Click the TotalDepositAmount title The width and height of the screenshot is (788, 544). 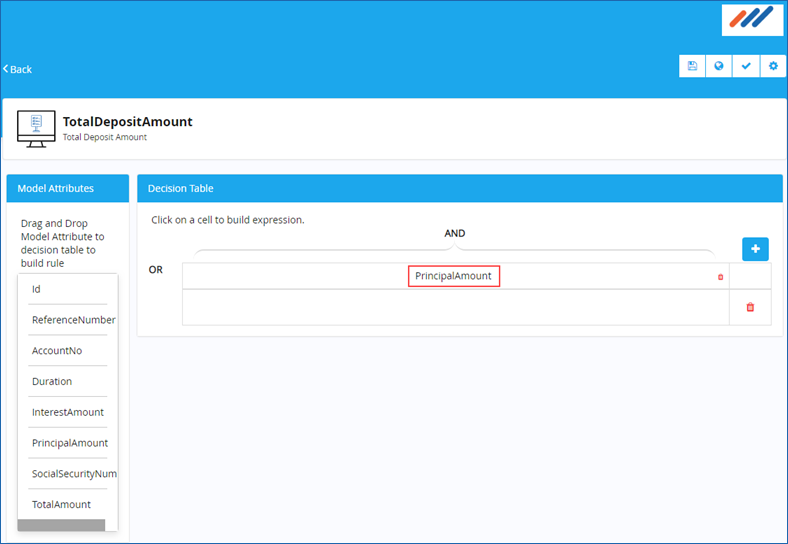click(128, 122)
